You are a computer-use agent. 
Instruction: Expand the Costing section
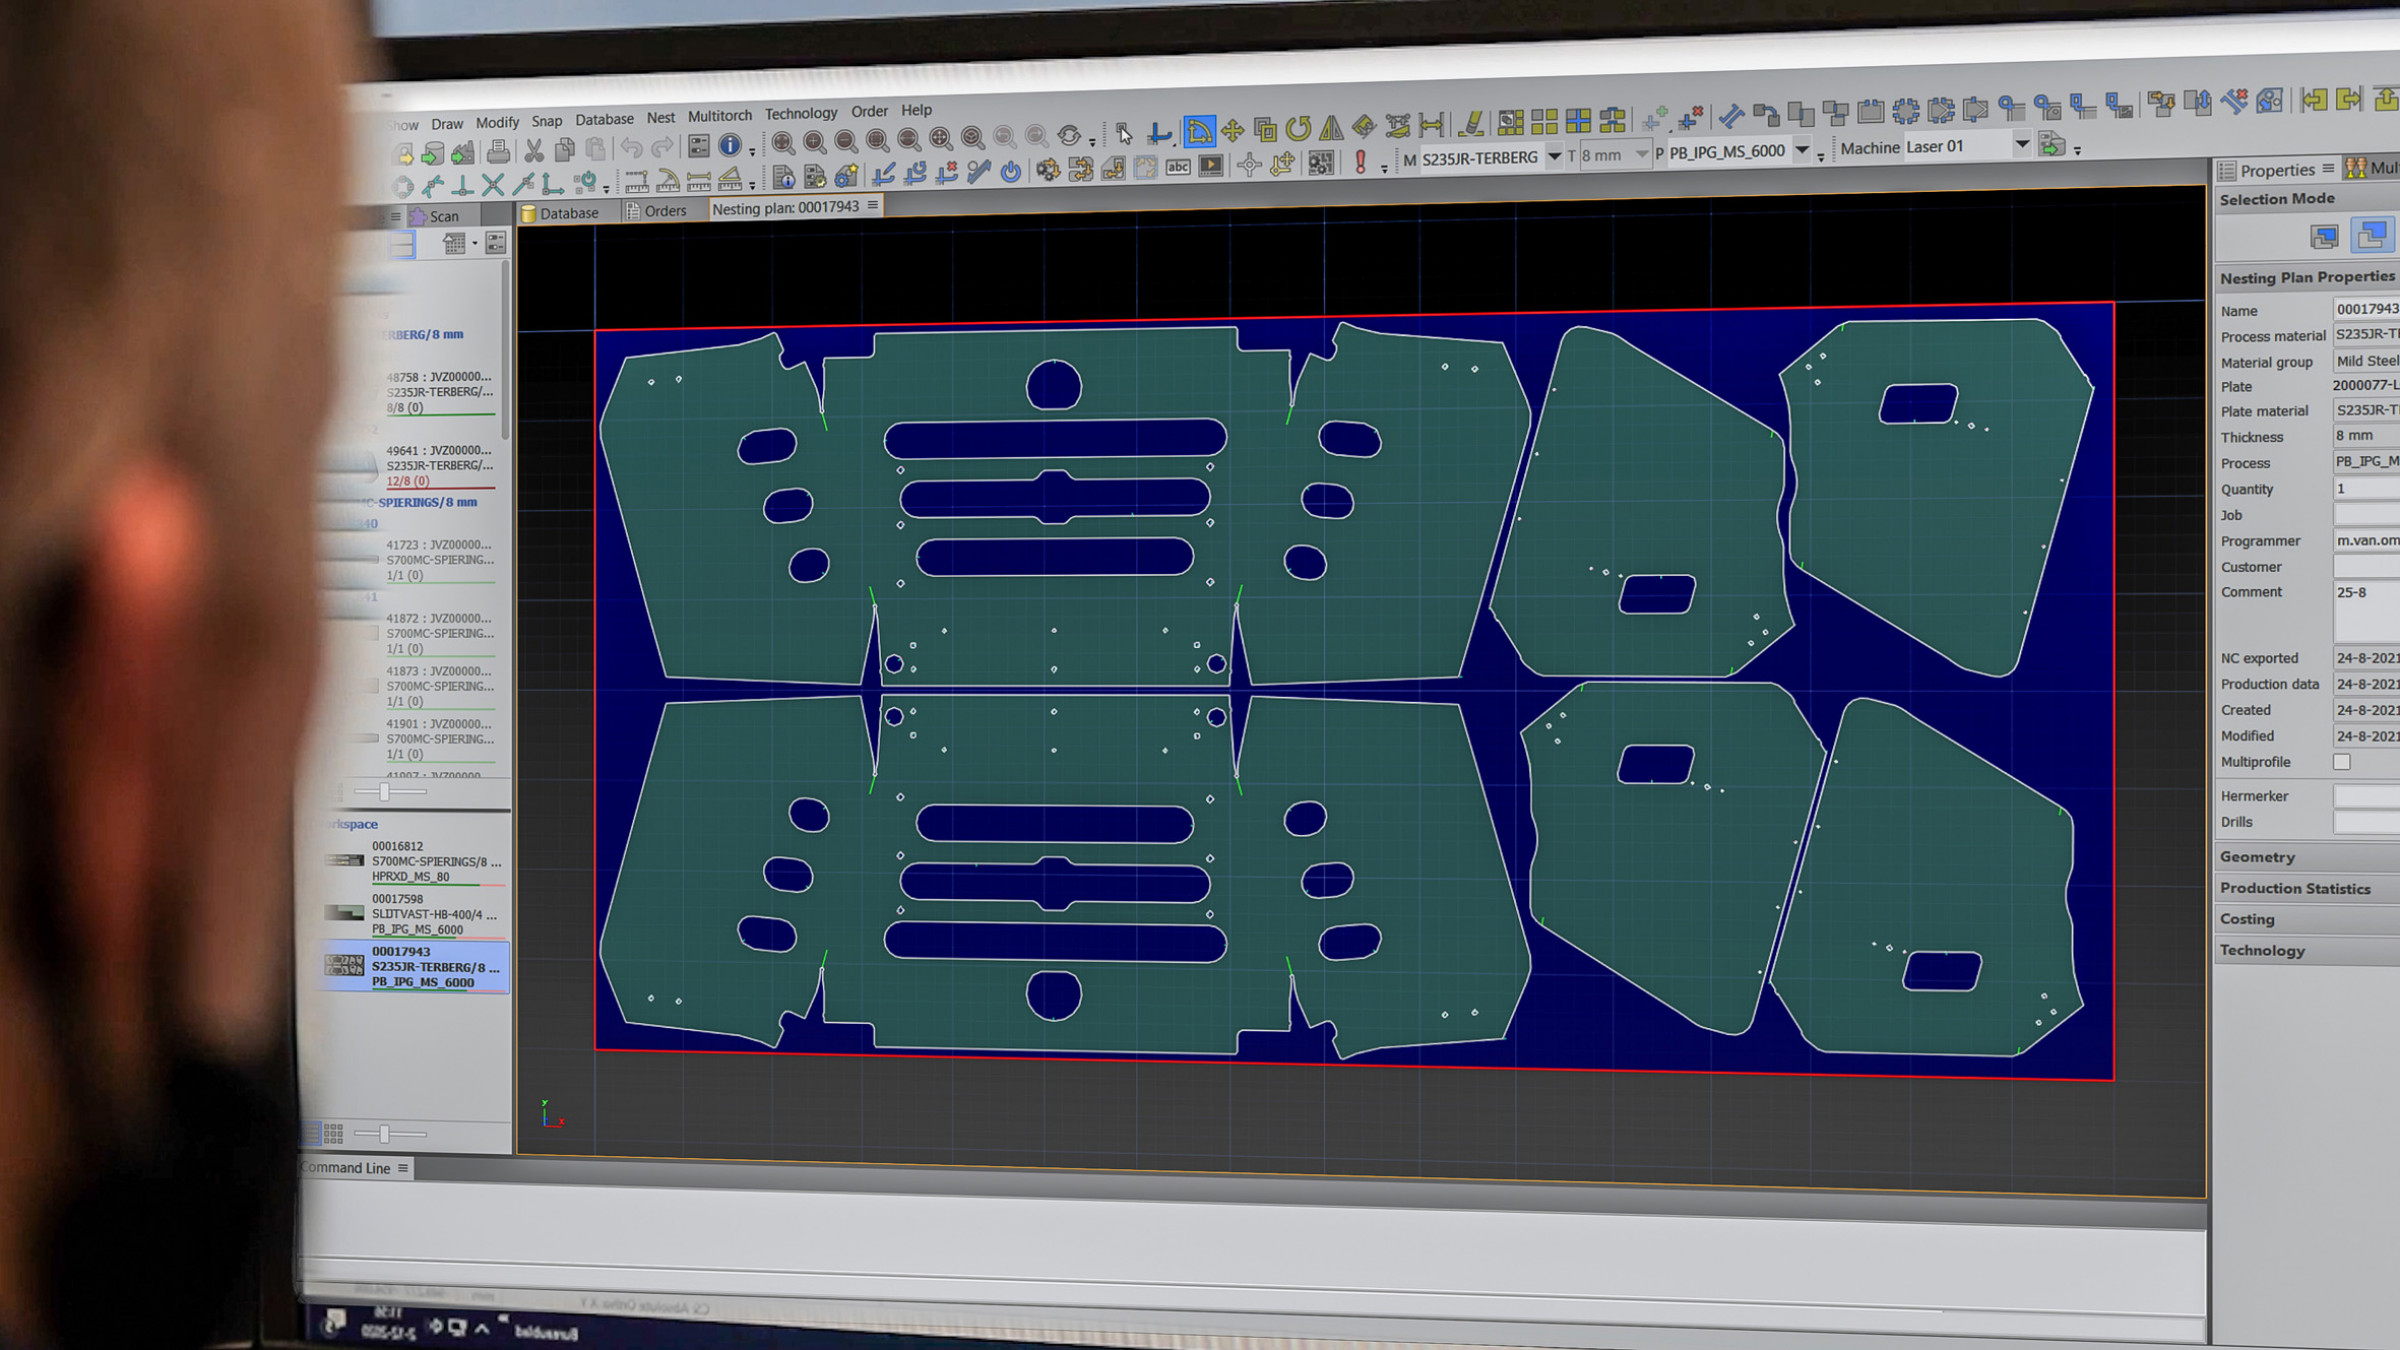[x=2247, y=919]
